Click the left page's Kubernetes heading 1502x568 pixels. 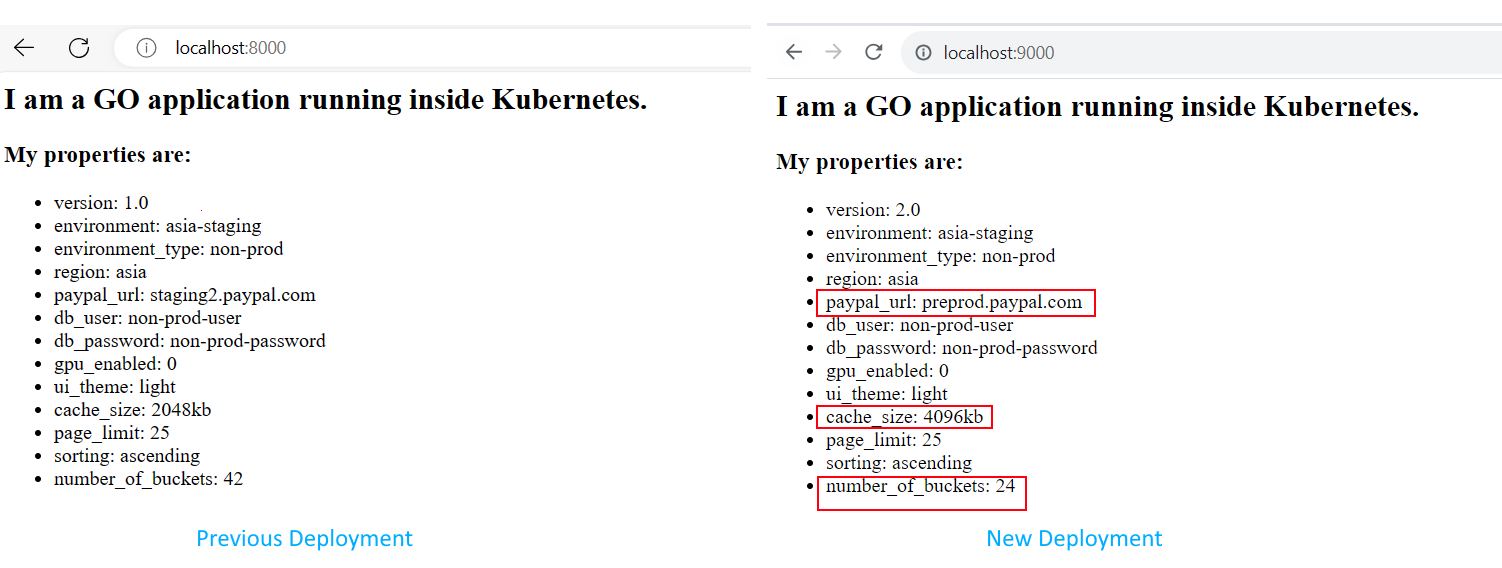click(x=325, y=100)
